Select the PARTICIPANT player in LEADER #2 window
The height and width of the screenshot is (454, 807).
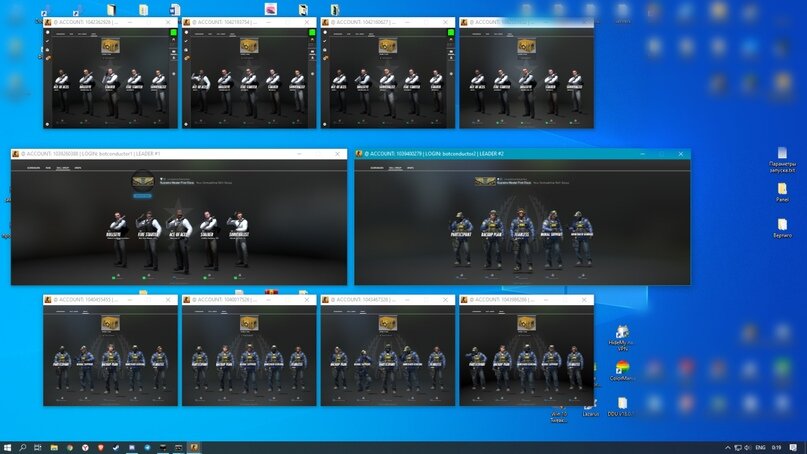click(461, 238)
